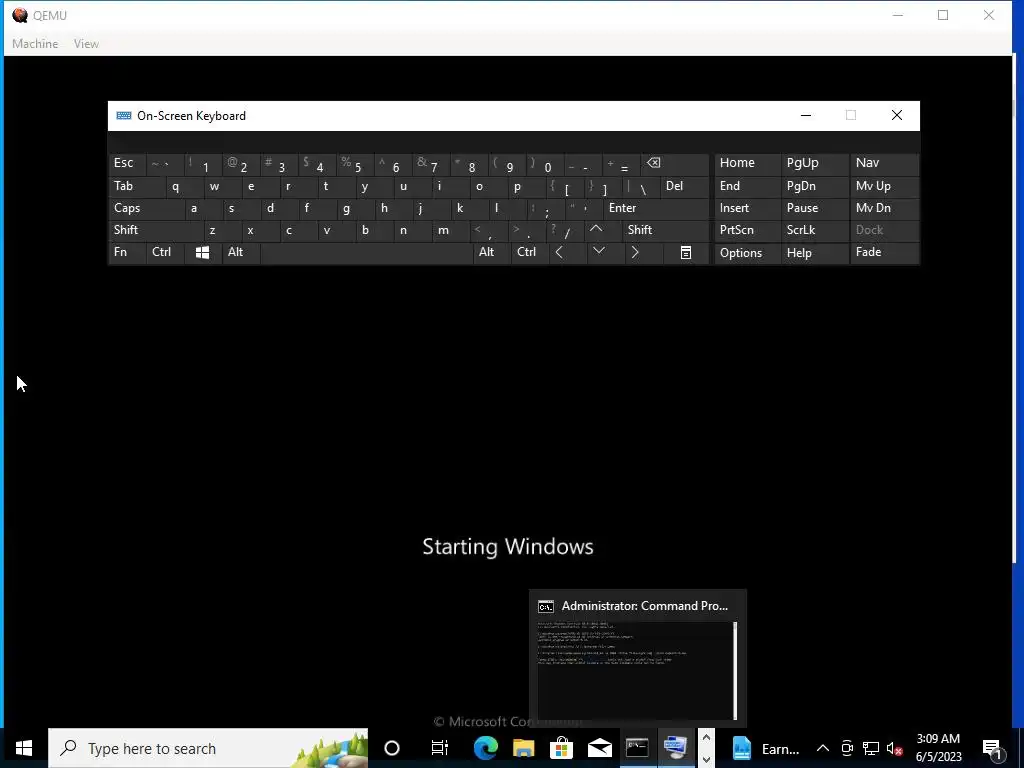Open File Explorer from the taskbar
Screen dimensions: 1024x768
pyautogui.click(x=523, y=748)
